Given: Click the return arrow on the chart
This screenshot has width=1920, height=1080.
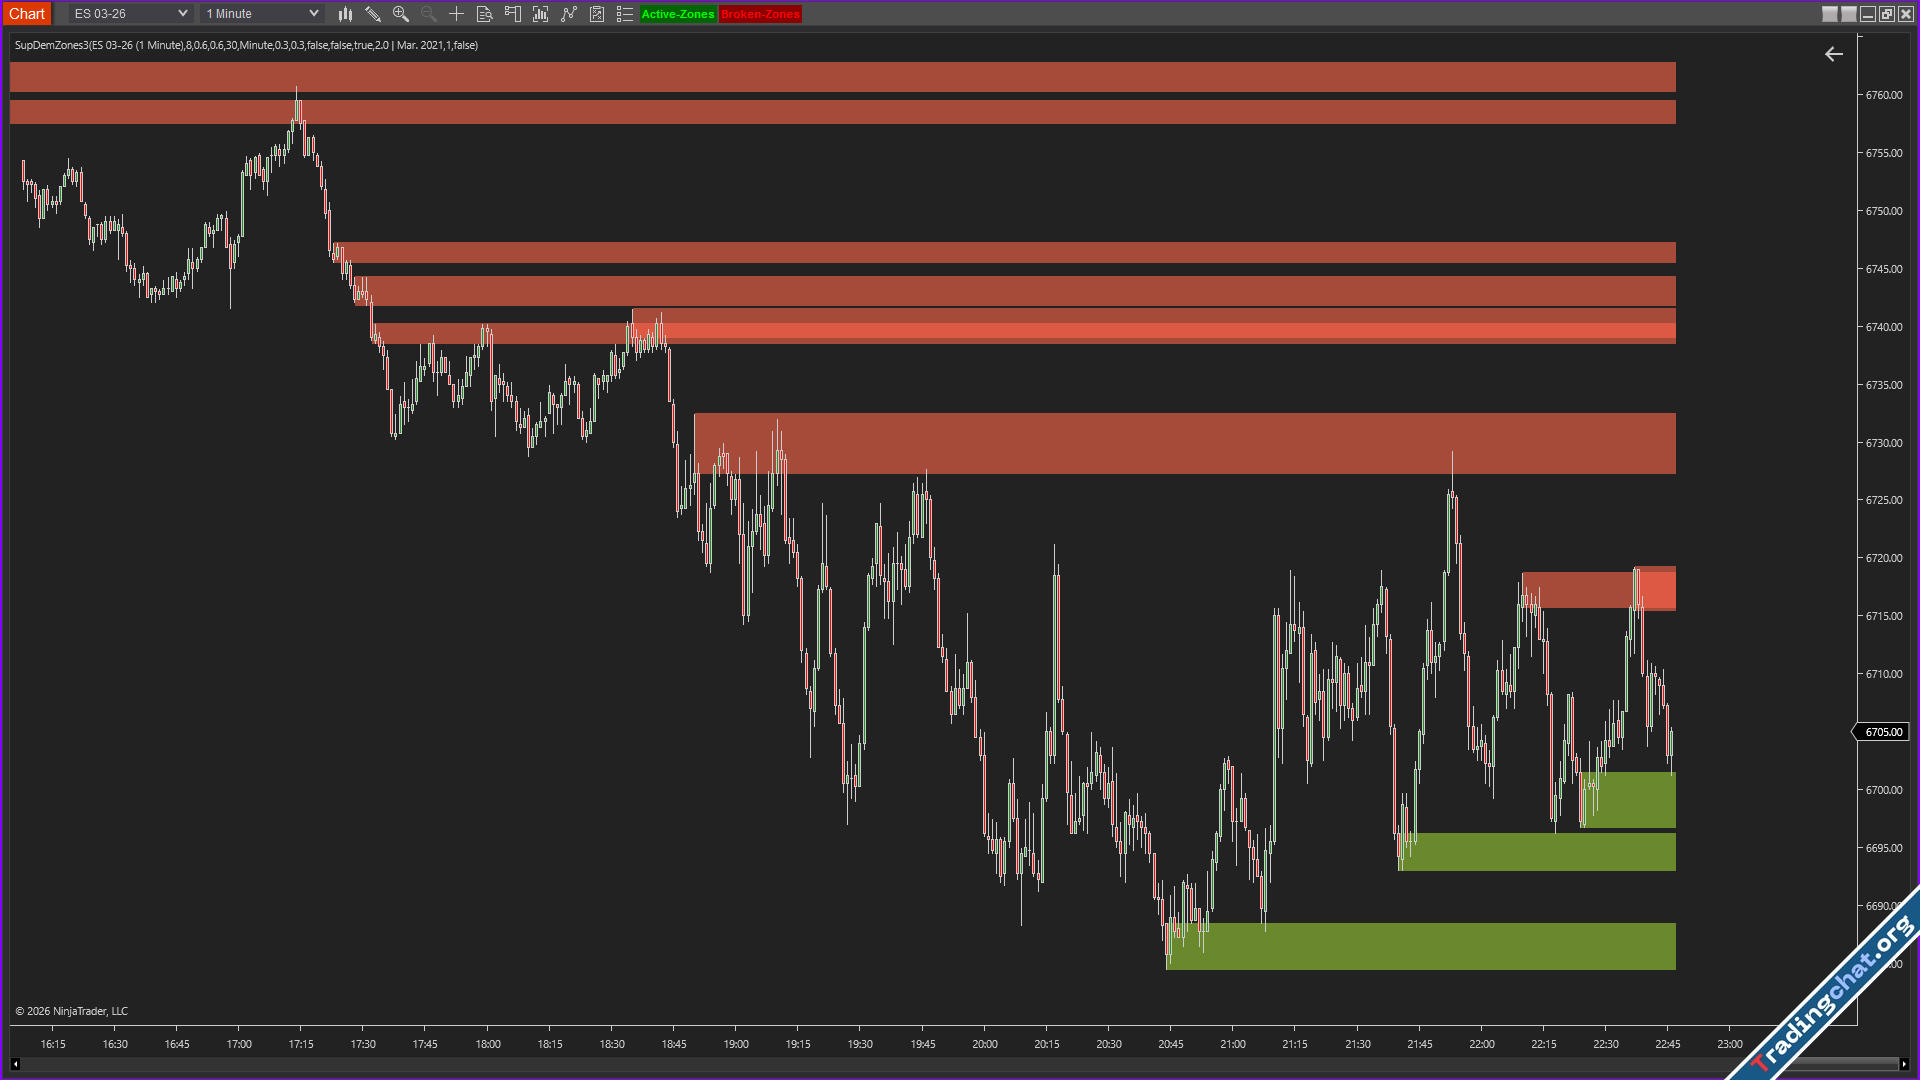Looking at the screenshot, I should [1833, 54].
